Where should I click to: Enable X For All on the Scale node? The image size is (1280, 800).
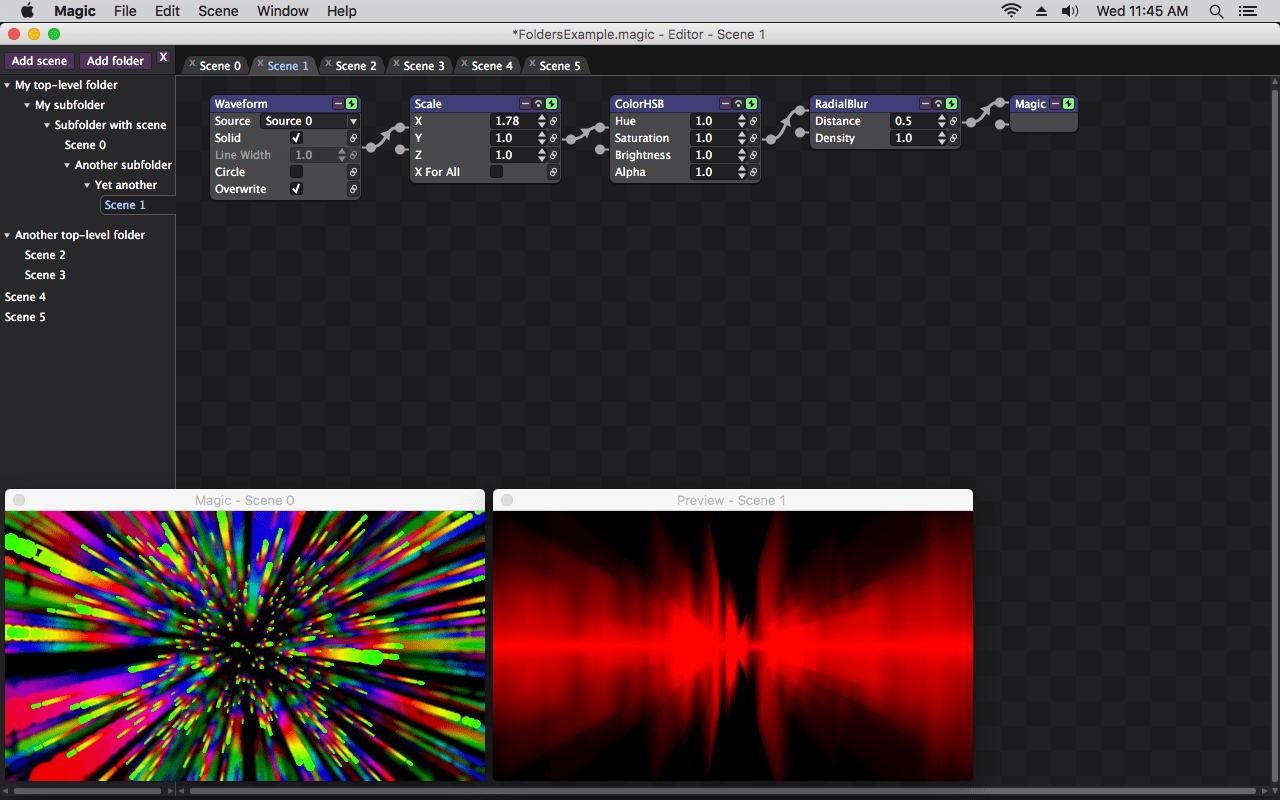[x=496, y=171]
